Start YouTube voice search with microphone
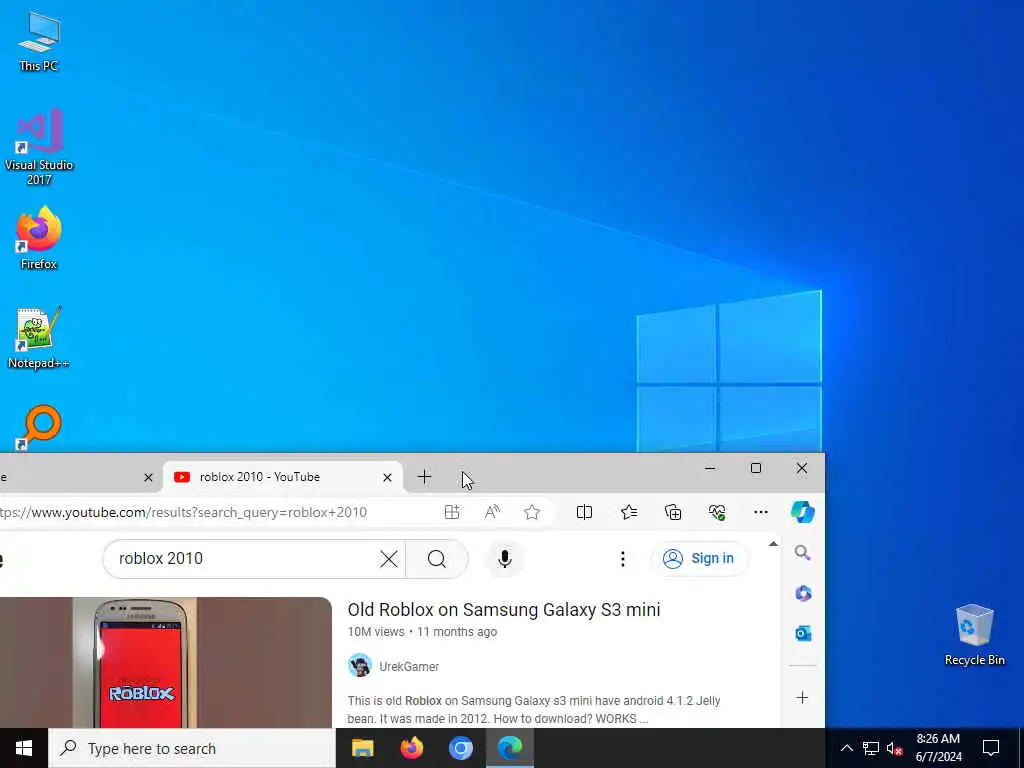1024x768 pixels. (x=504, y=559)
